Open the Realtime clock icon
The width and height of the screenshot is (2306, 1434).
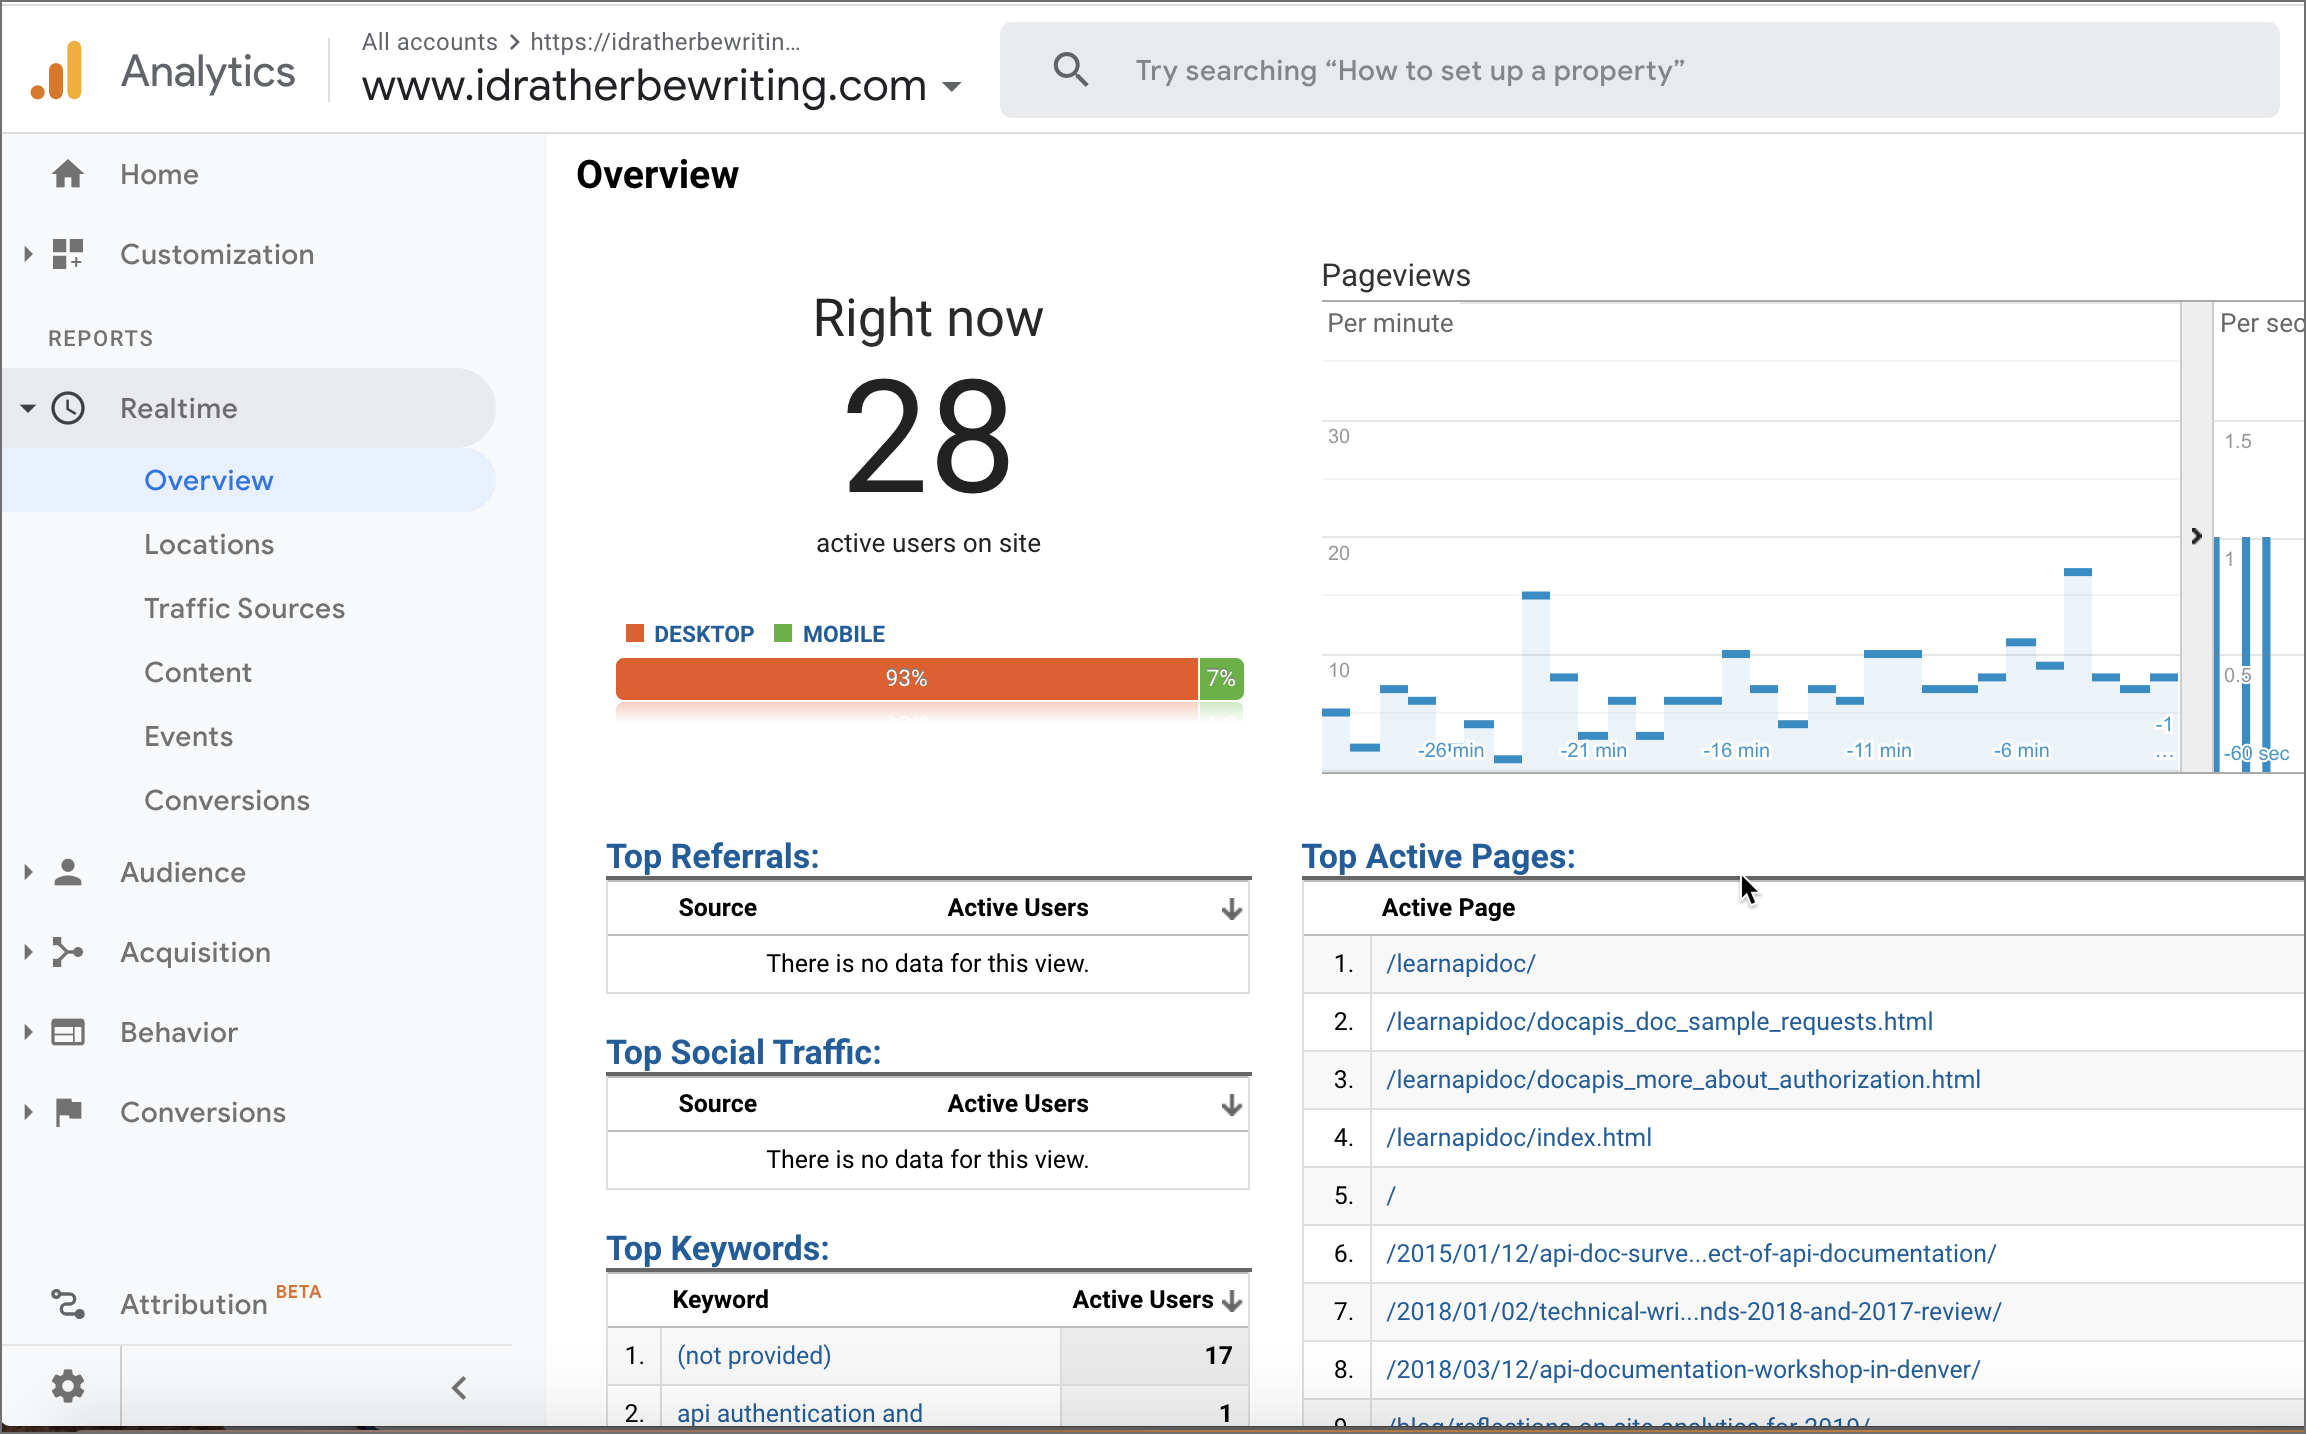[x=68, y=408]
